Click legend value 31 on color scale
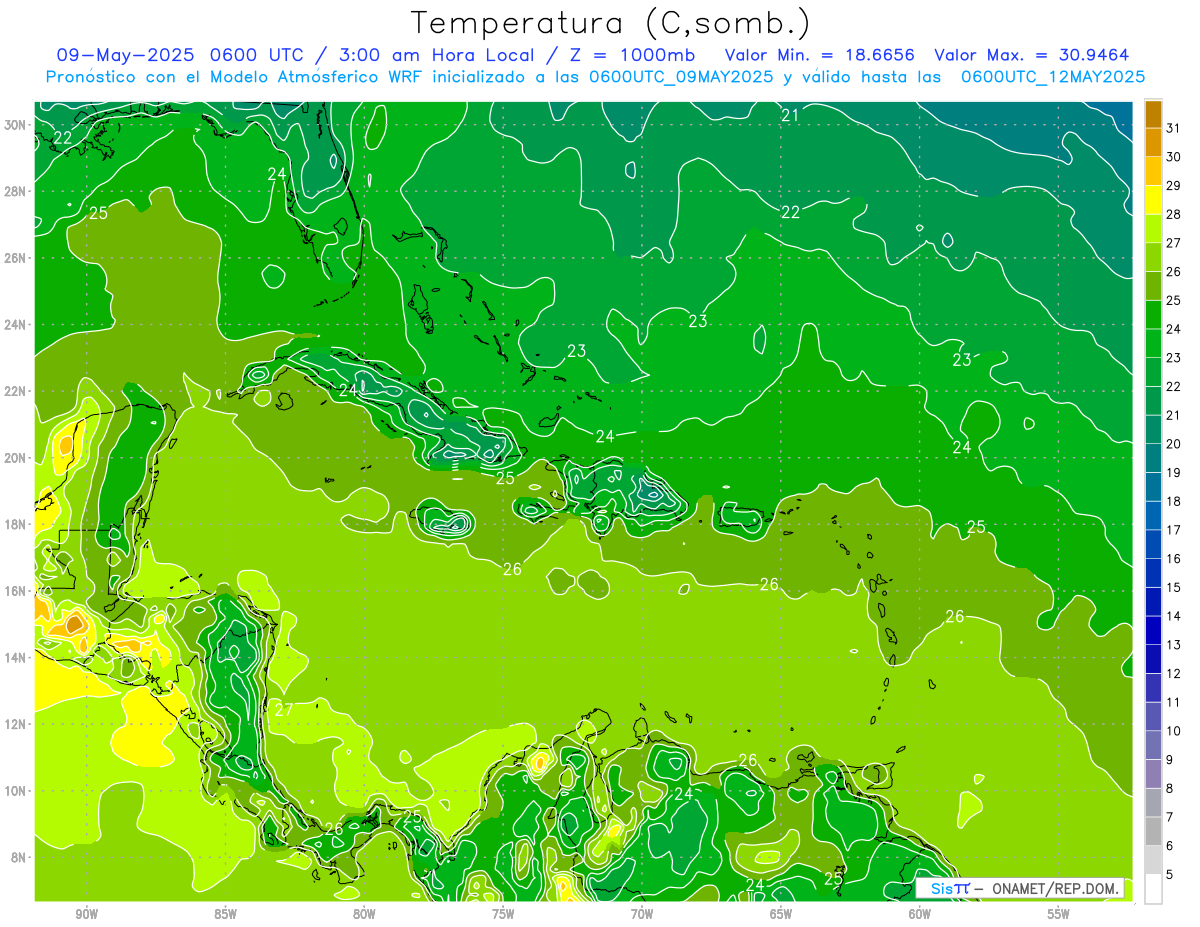 coord(1173,129)
